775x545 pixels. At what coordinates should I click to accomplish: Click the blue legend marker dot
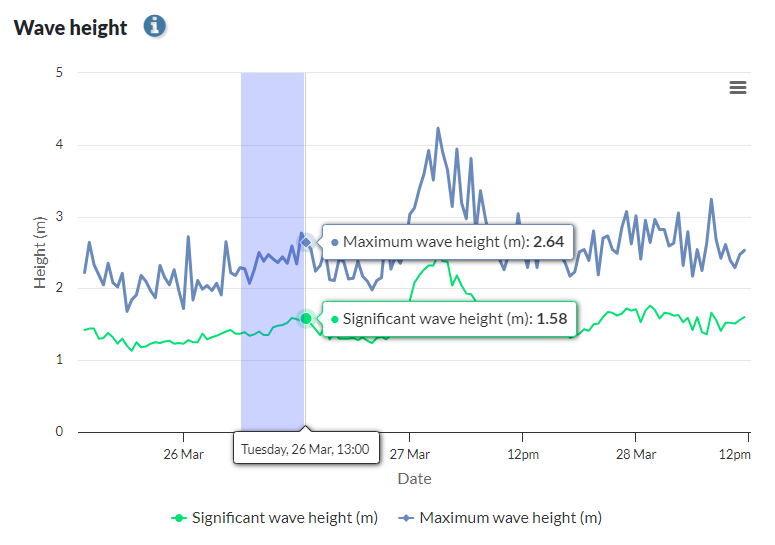[x=406, y=517]
